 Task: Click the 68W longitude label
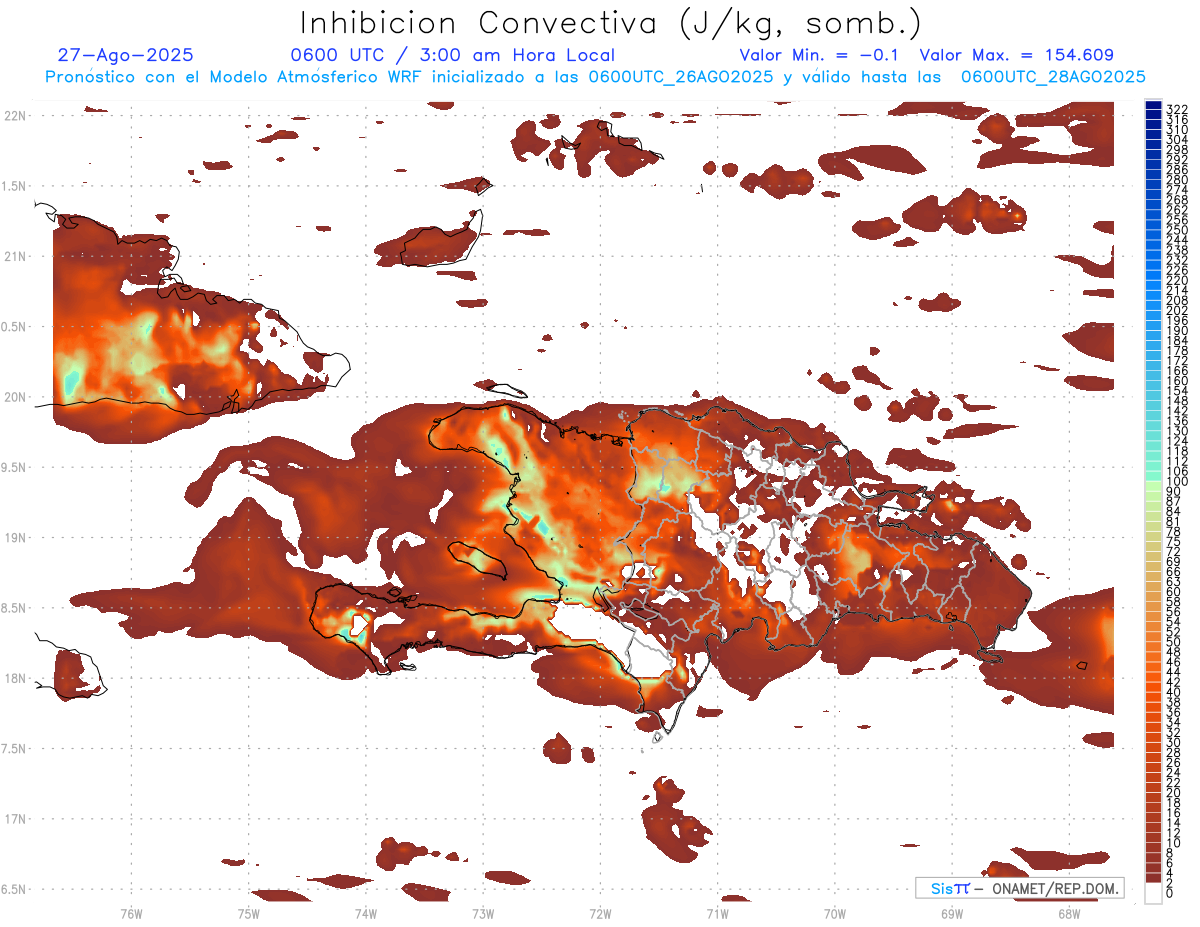[1069, 913]
